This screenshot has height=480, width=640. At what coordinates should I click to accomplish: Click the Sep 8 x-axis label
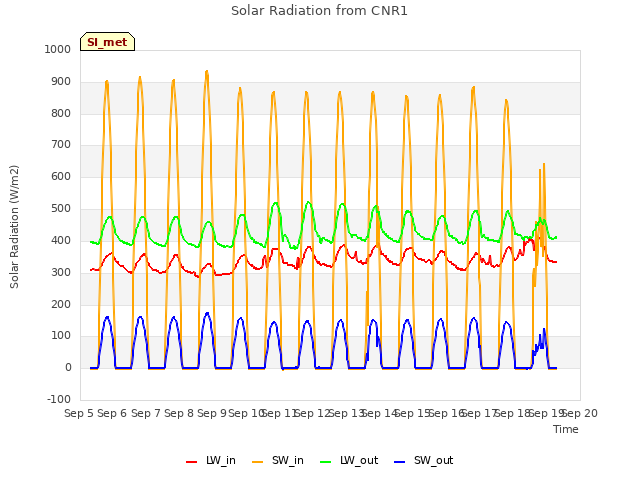[179, 413]
